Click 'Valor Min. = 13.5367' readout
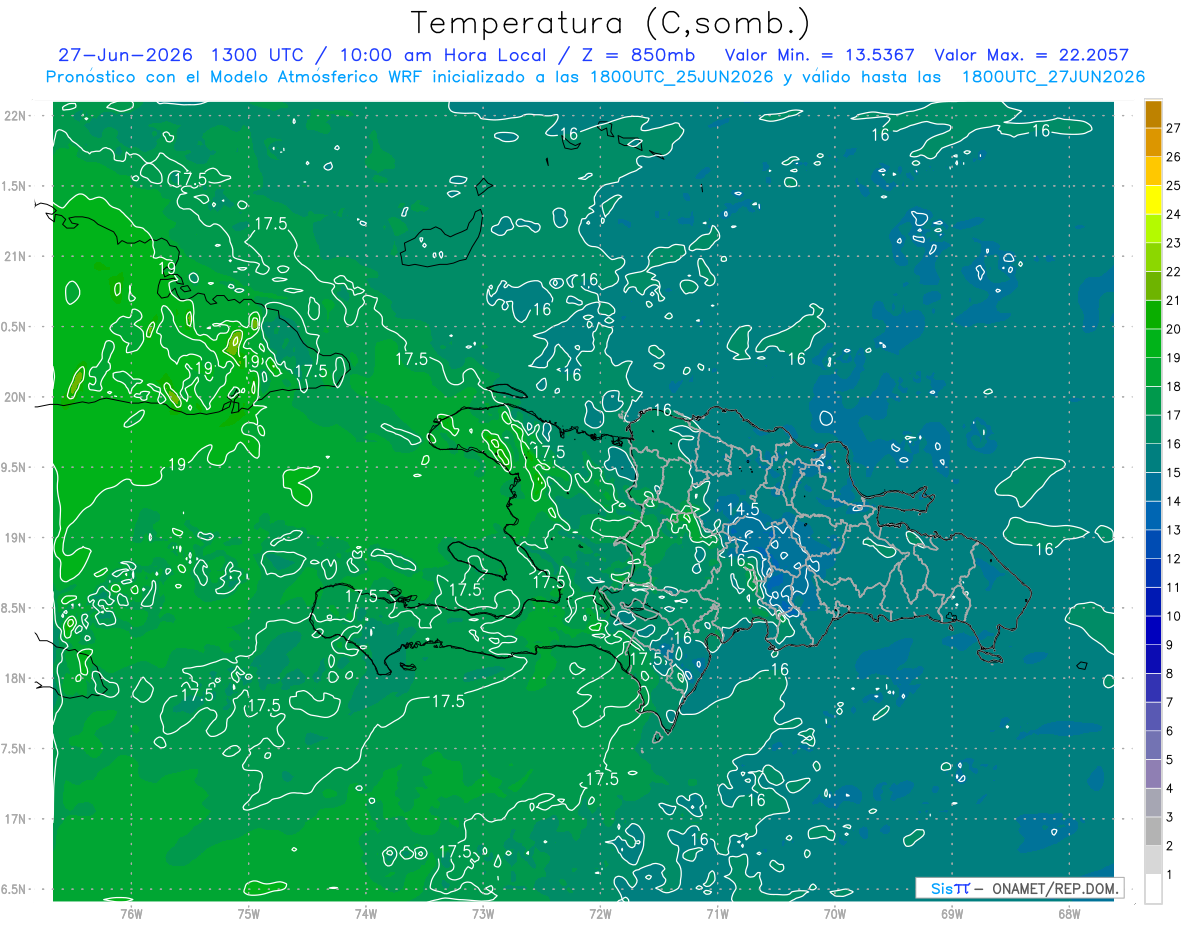1200x927 pixels. (820, 55)
